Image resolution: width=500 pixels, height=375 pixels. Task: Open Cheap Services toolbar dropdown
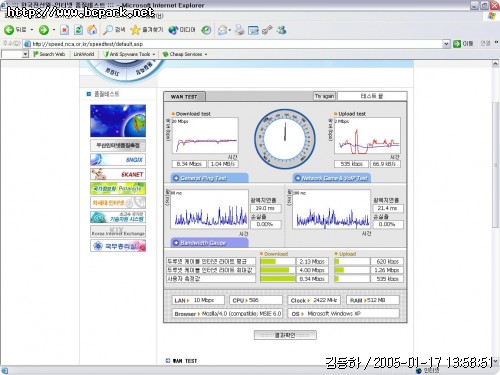(x=185, y=54)
